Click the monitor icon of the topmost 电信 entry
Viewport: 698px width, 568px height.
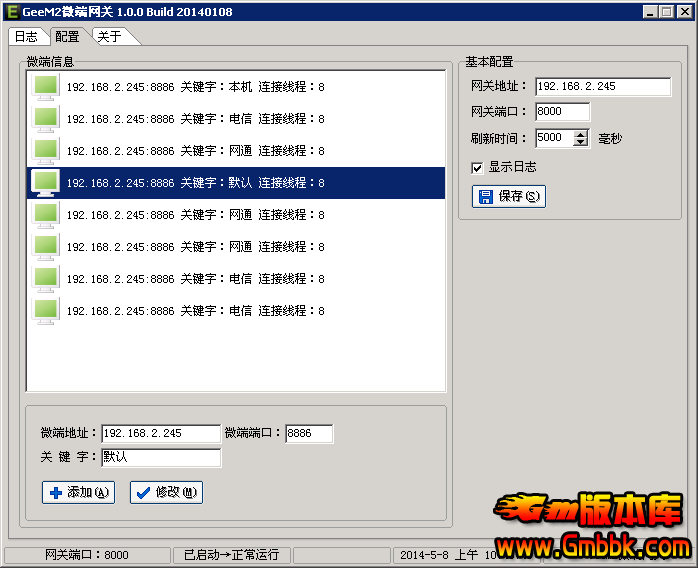point(46,119)
